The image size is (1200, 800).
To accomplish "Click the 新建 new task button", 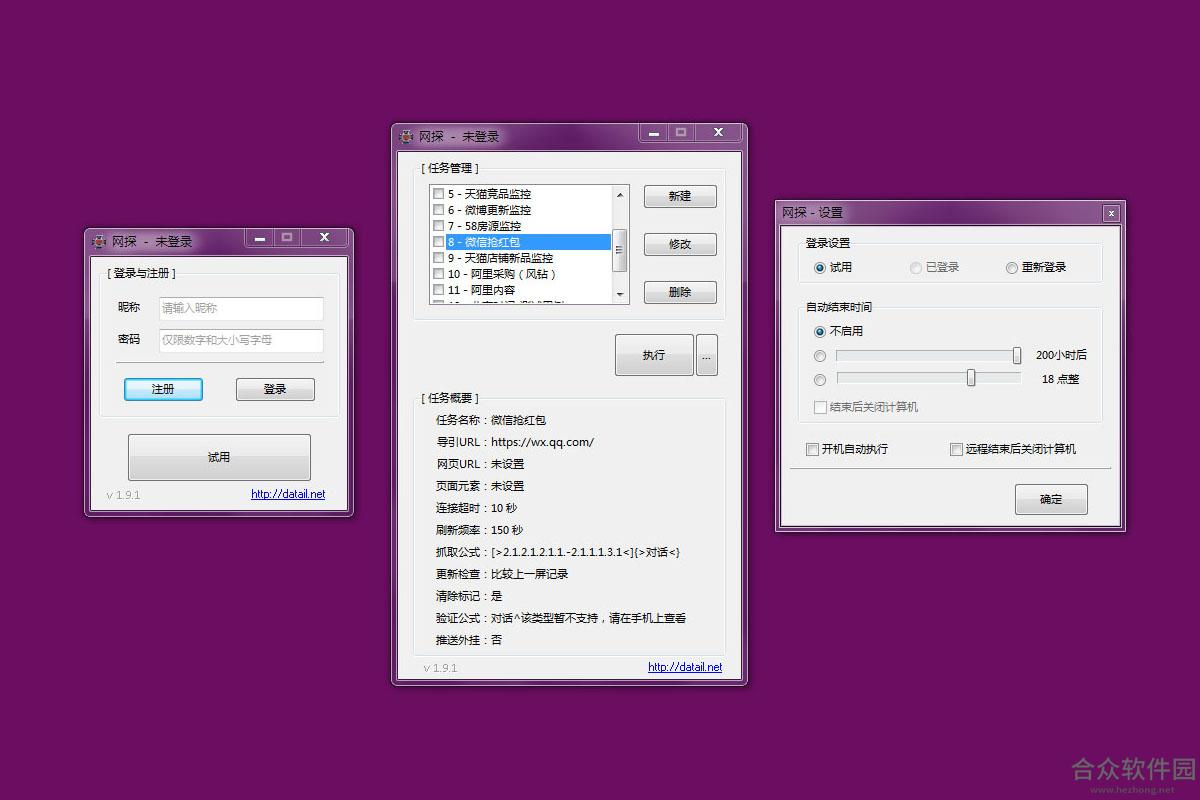I will 680,196.
